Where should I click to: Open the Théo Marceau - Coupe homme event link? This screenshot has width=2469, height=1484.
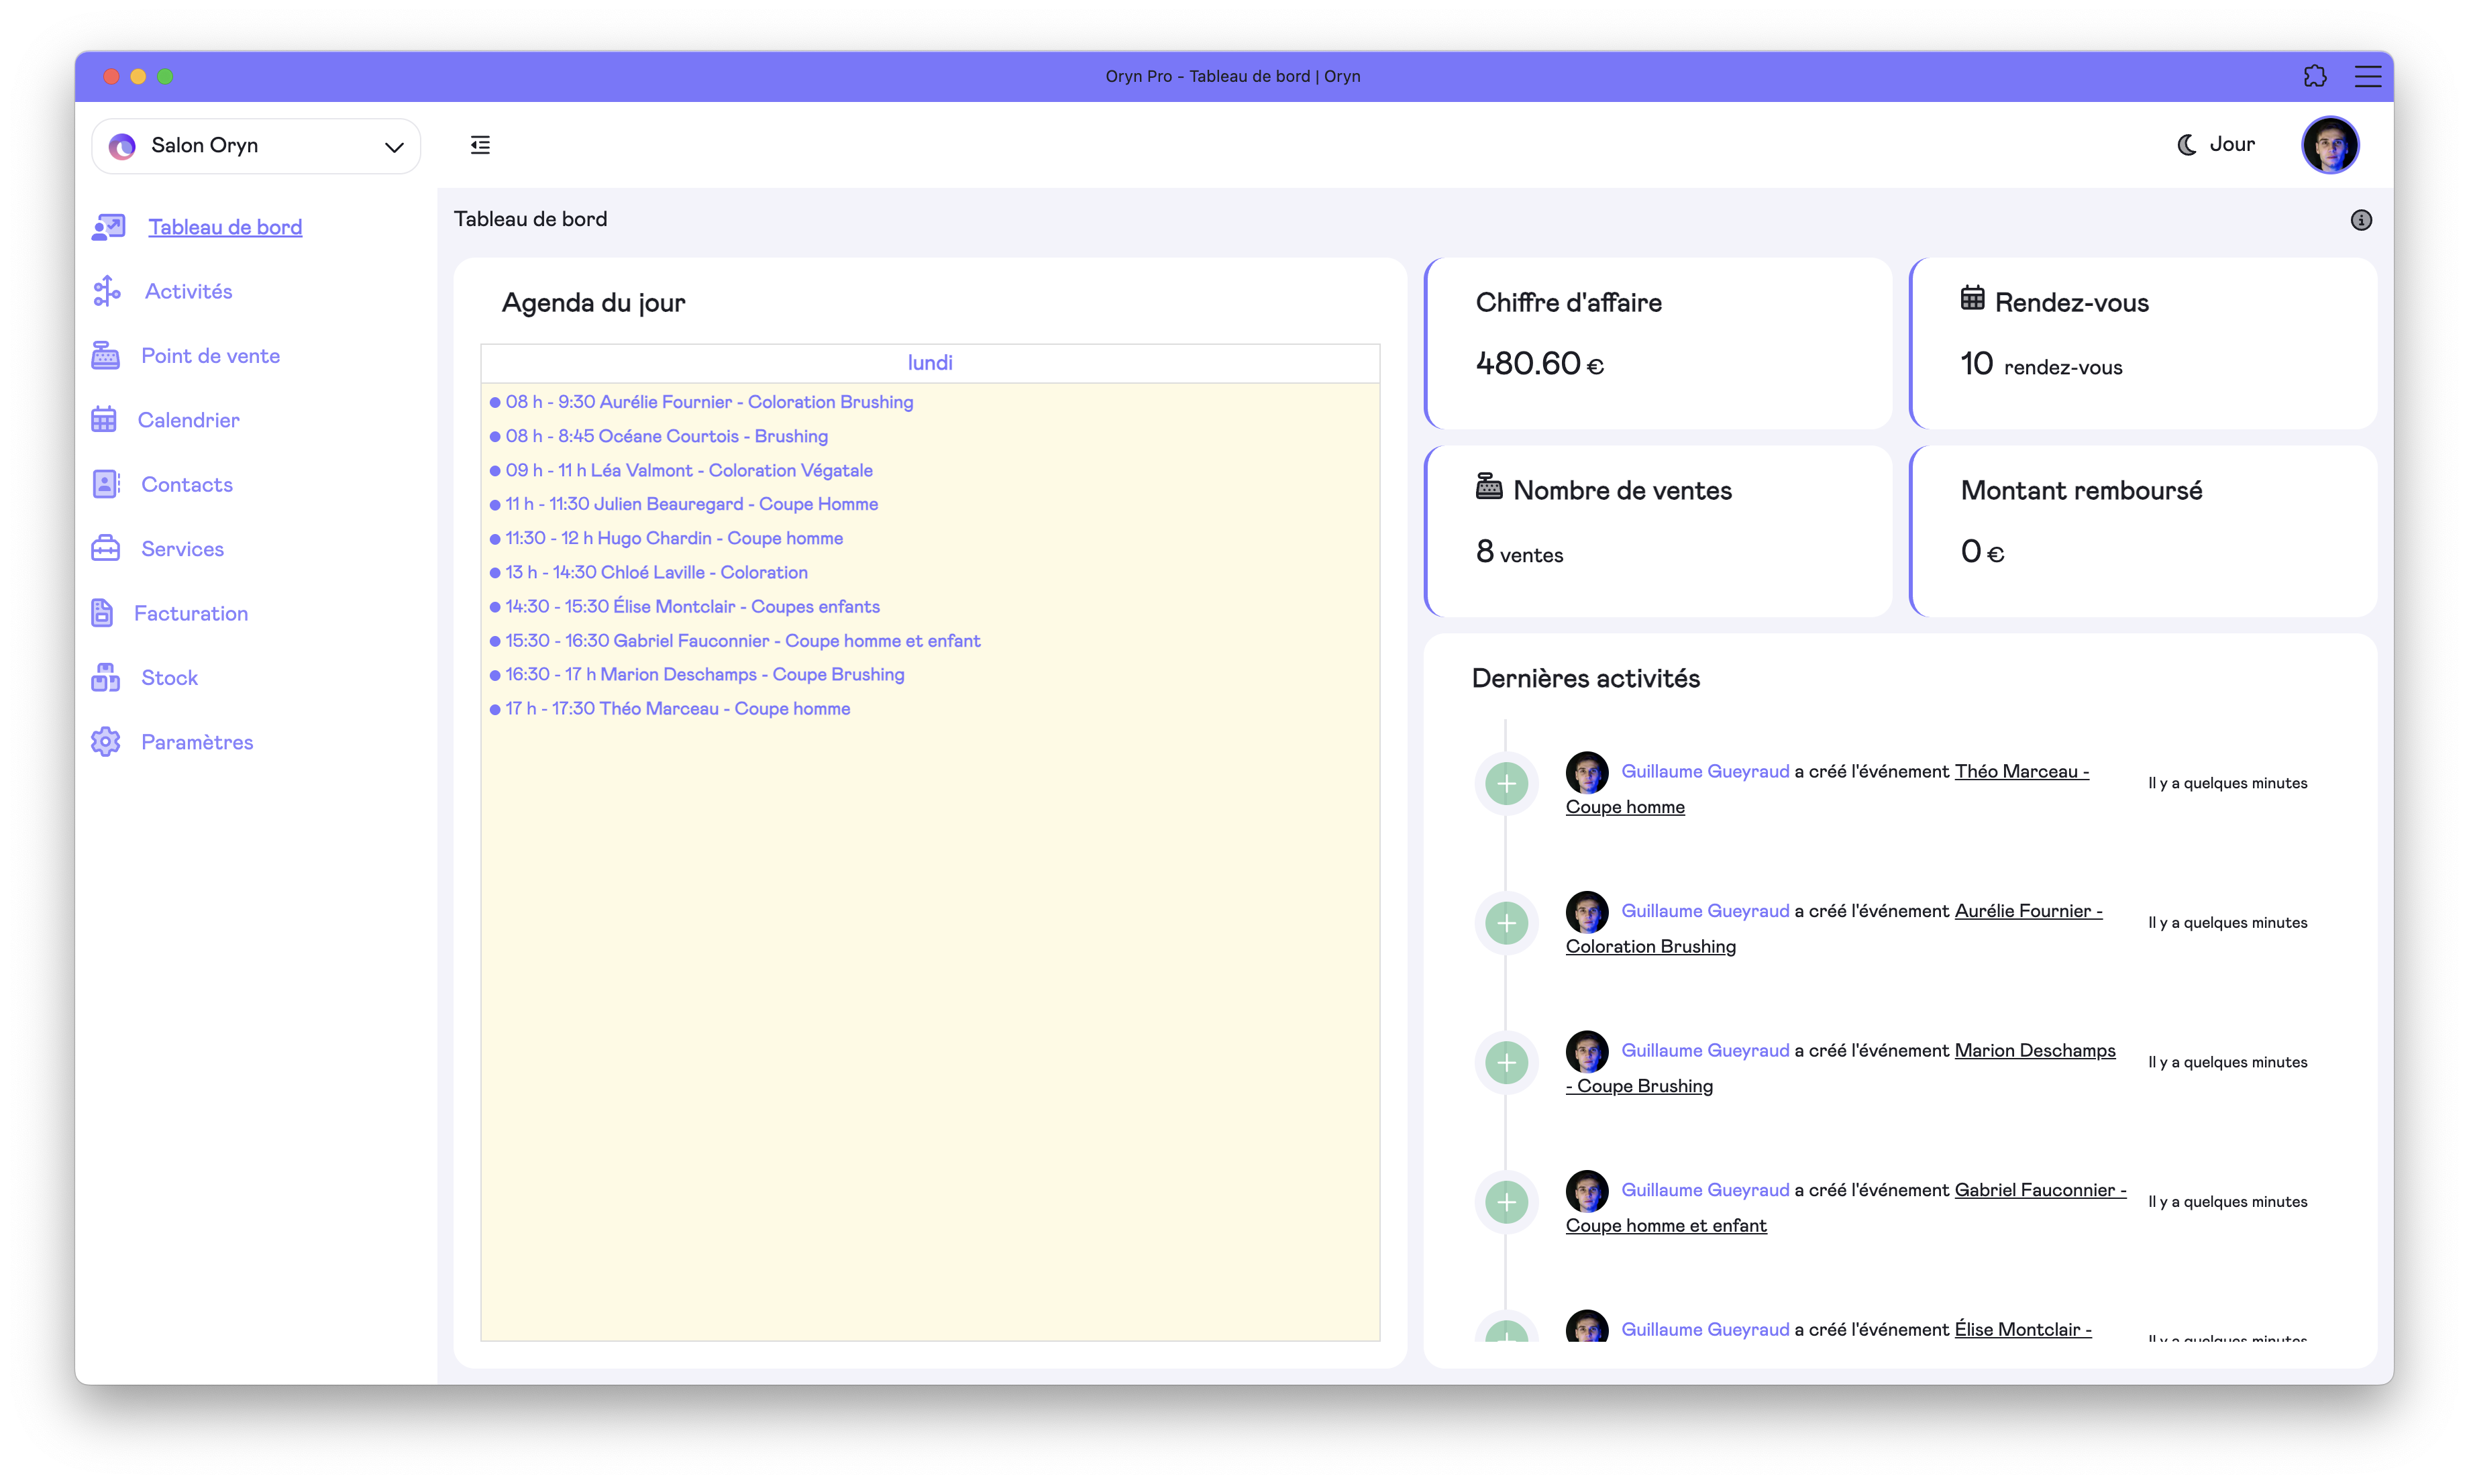point(2020,772)
